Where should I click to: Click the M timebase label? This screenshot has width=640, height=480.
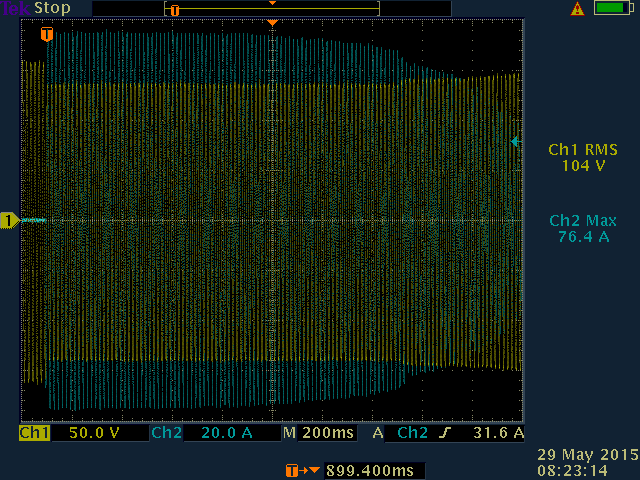[x=289, y=433]
